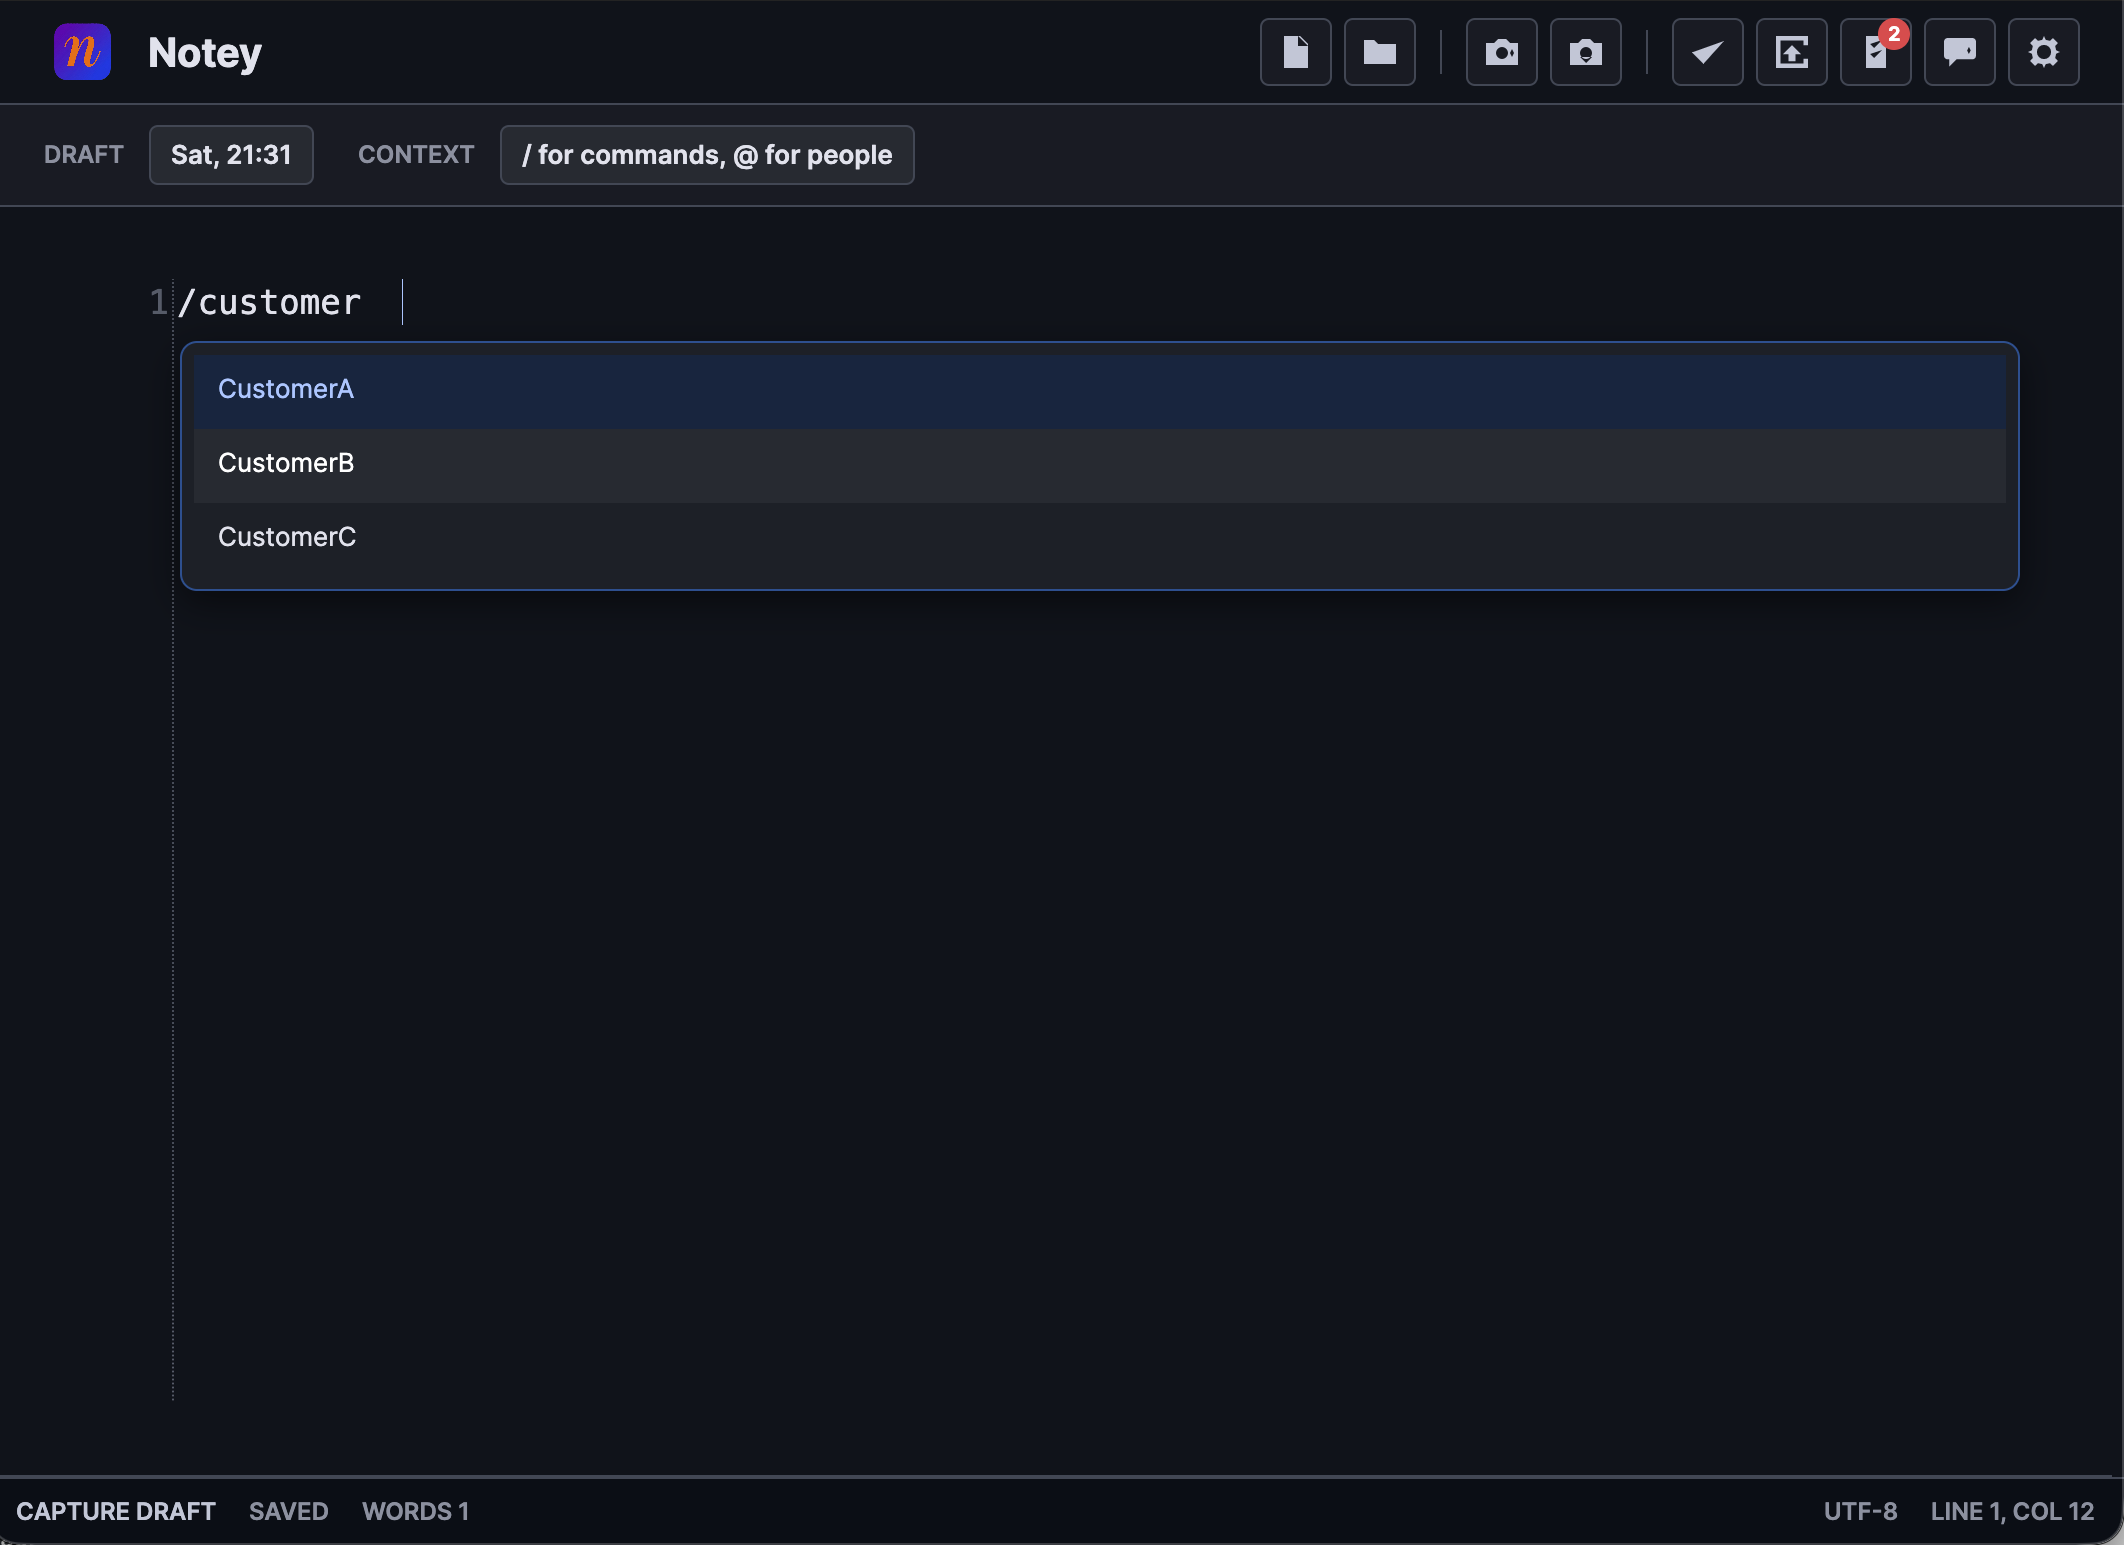Click the export upload arrow icon

coord(1791,52)
